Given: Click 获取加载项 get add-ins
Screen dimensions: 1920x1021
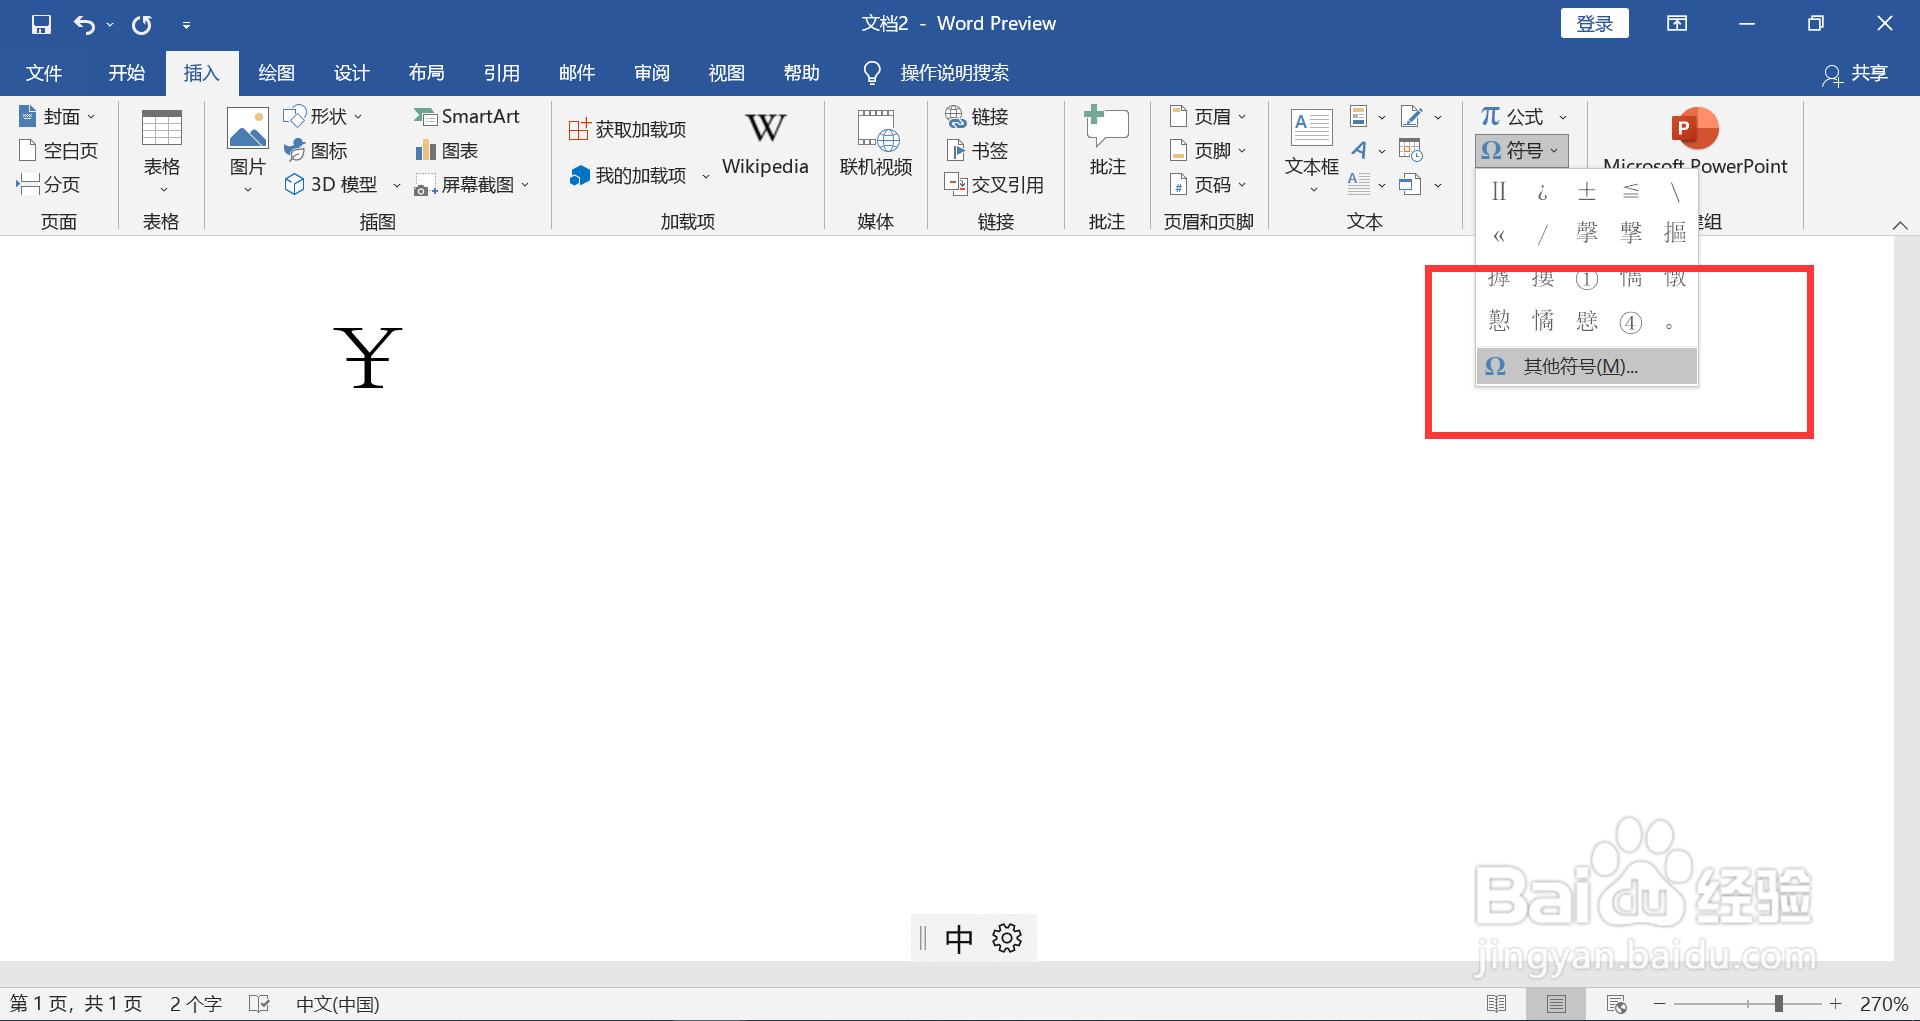Looking at the screenshot, I should pos(628,129).
